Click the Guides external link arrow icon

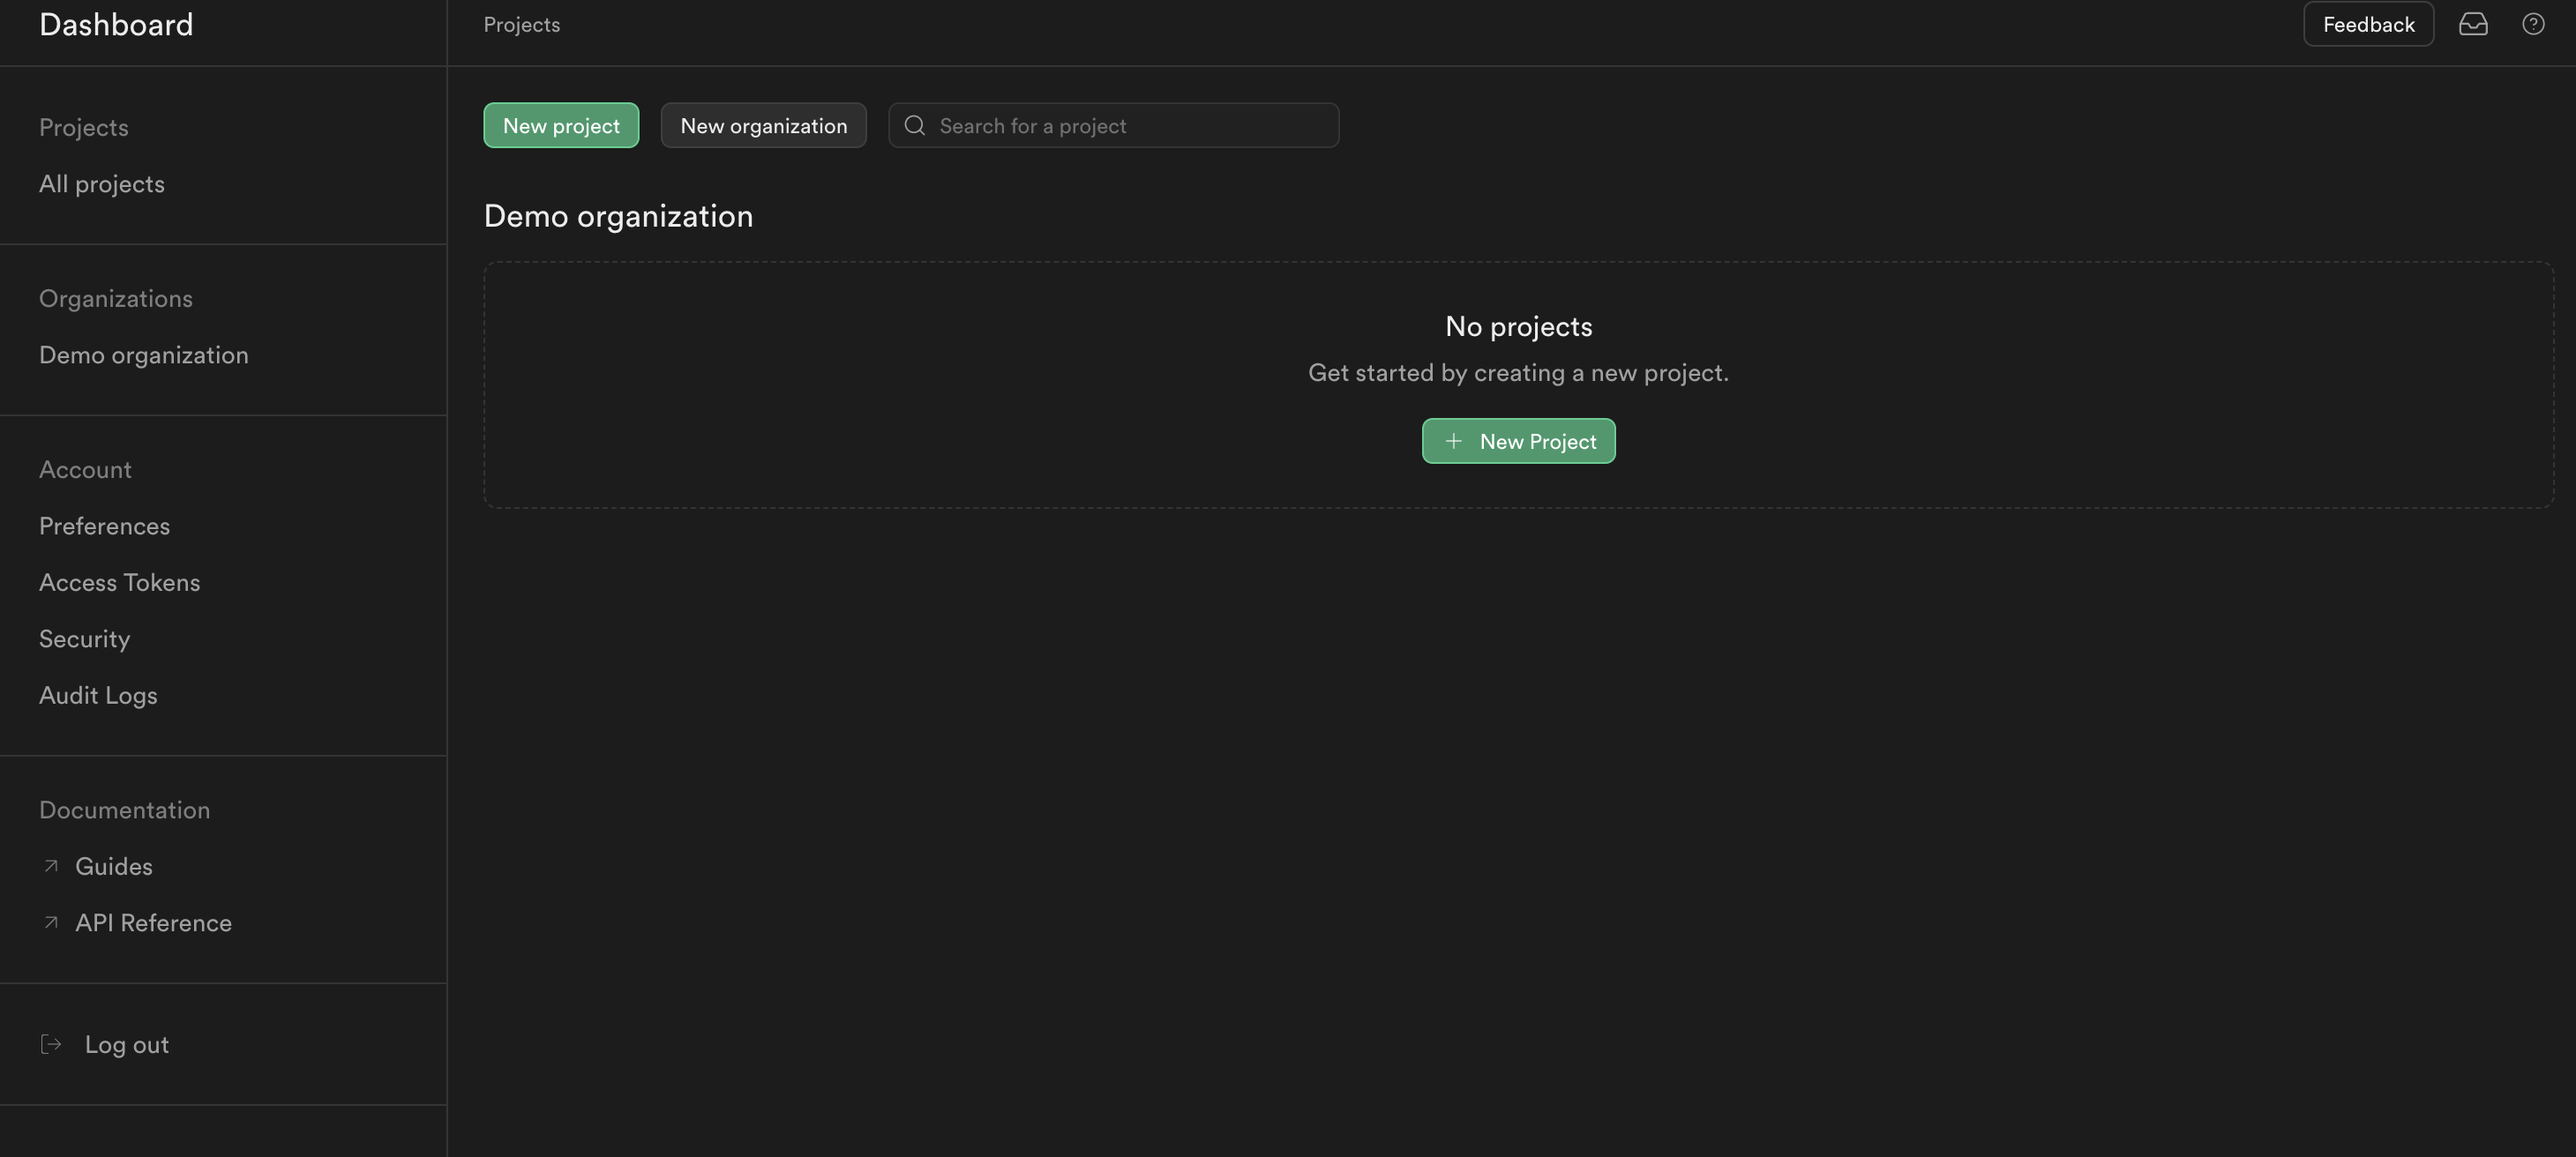pyautogui.click(x=51, y=866)
